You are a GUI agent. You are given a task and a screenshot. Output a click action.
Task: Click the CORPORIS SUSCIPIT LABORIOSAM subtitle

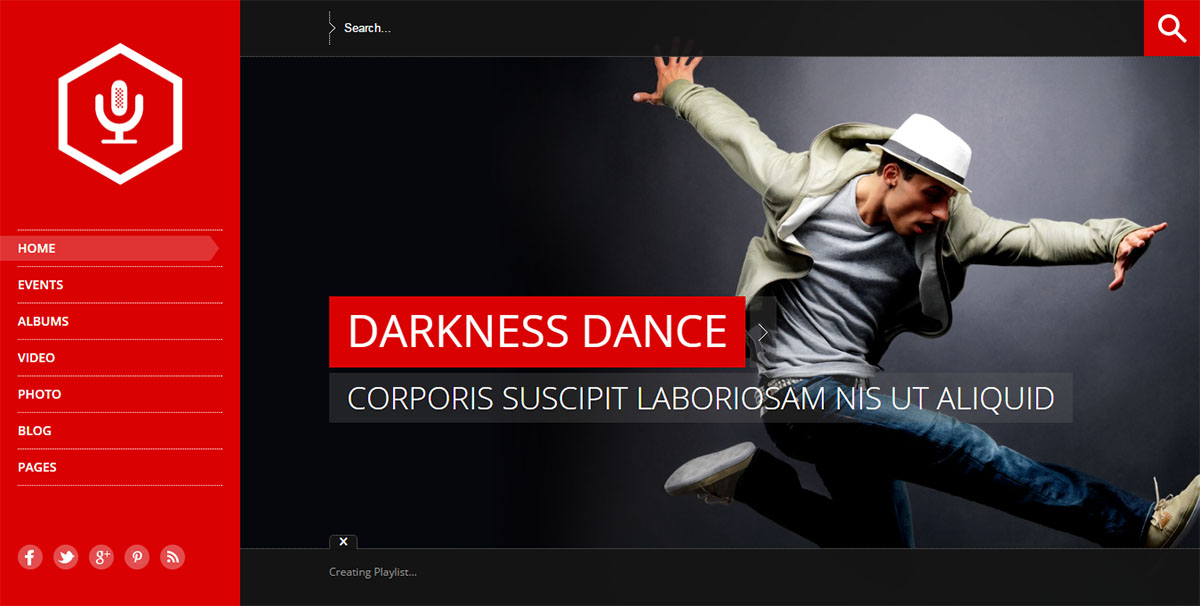pyautogui.click(x=701, y=398)
